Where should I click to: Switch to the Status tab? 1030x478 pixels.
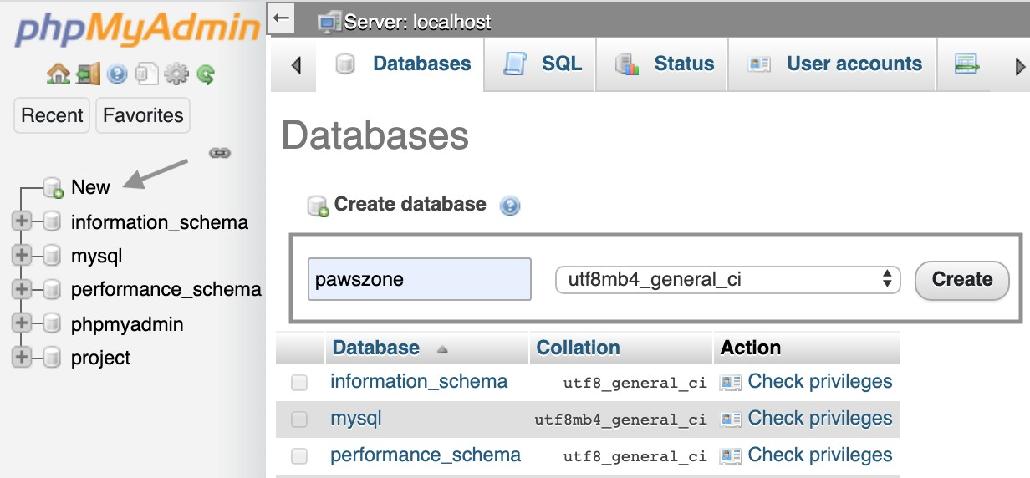[662, 64]
